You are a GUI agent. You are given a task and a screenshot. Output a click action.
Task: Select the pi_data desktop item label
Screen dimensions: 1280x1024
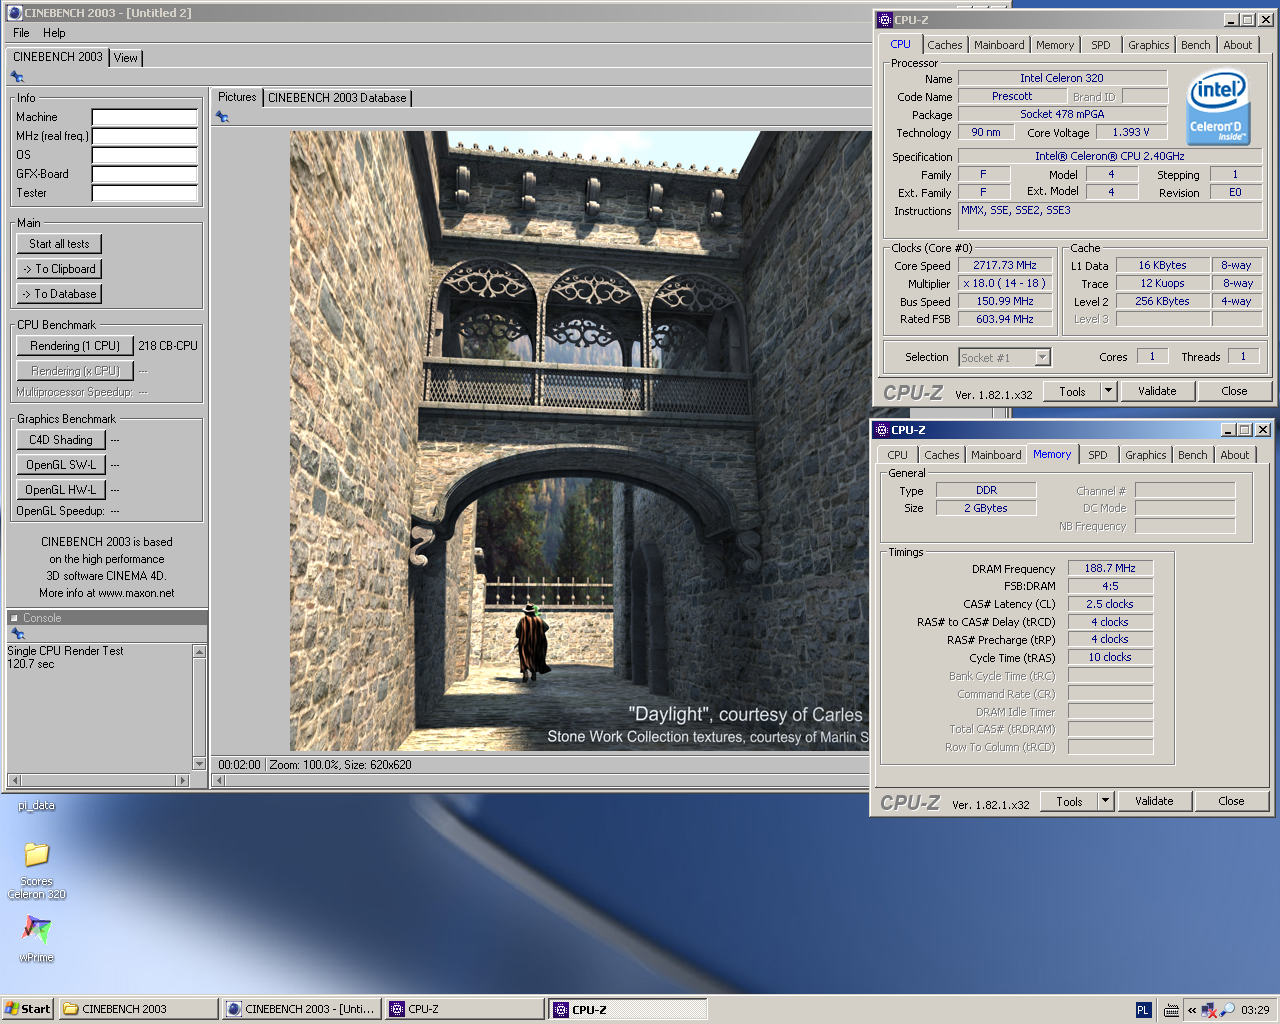point(36,806)
